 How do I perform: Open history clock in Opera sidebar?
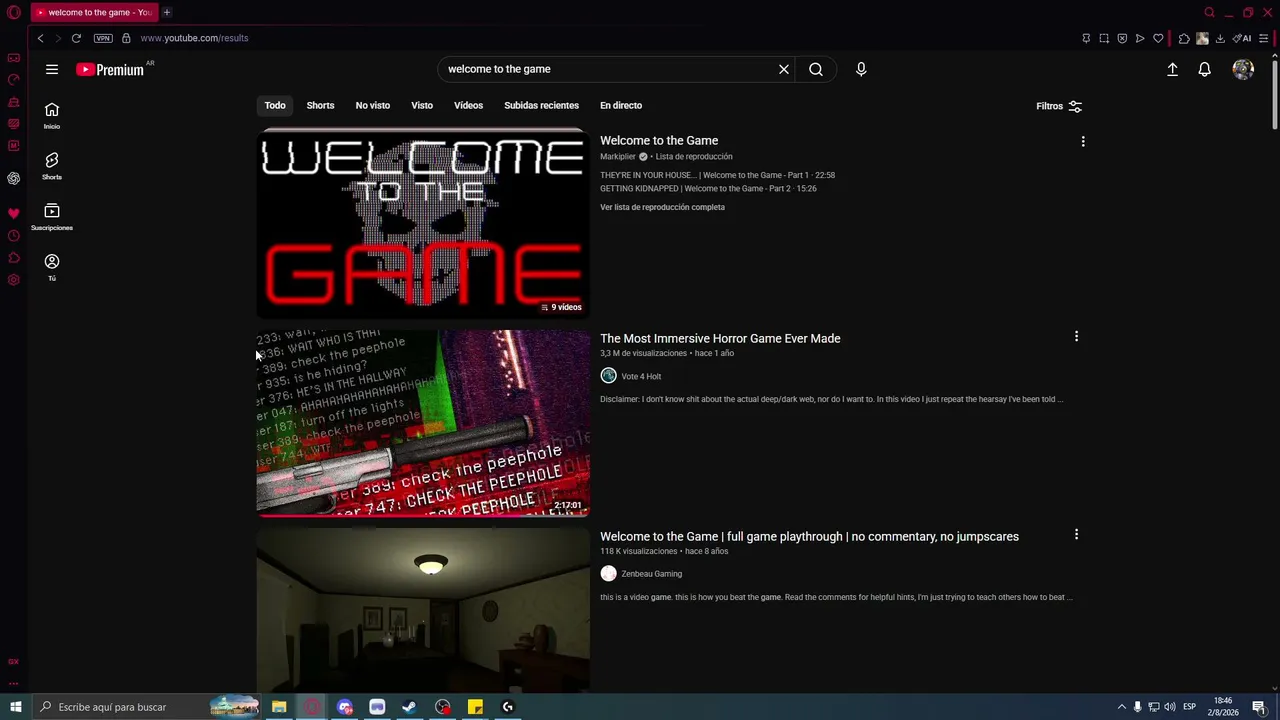(14, 236)
